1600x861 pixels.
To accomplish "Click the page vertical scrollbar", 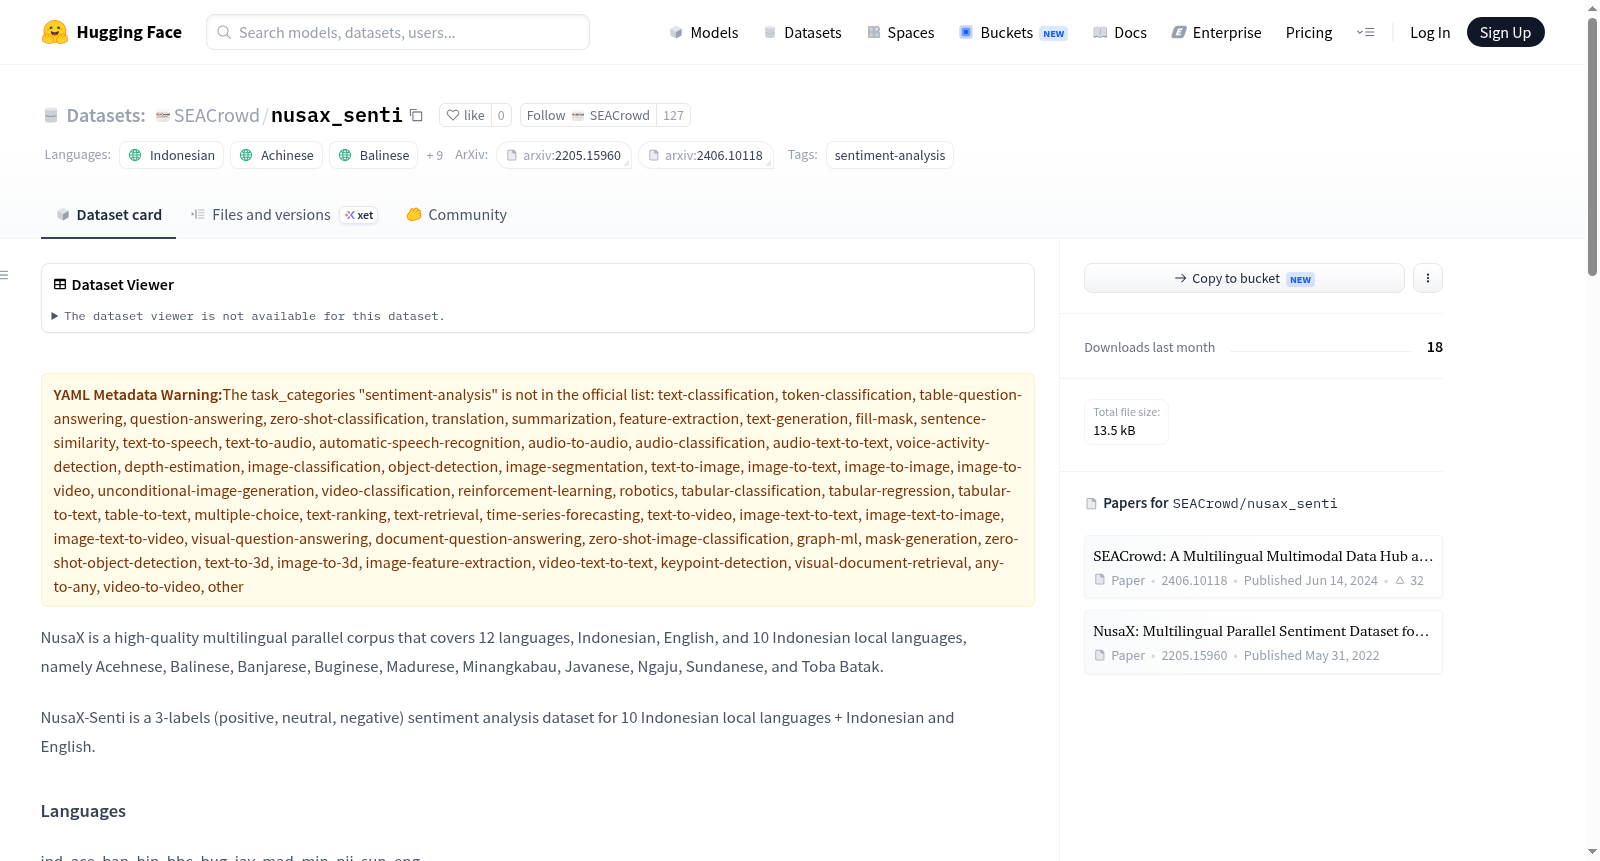I will pyautogui.click(x=1593, y=146).
